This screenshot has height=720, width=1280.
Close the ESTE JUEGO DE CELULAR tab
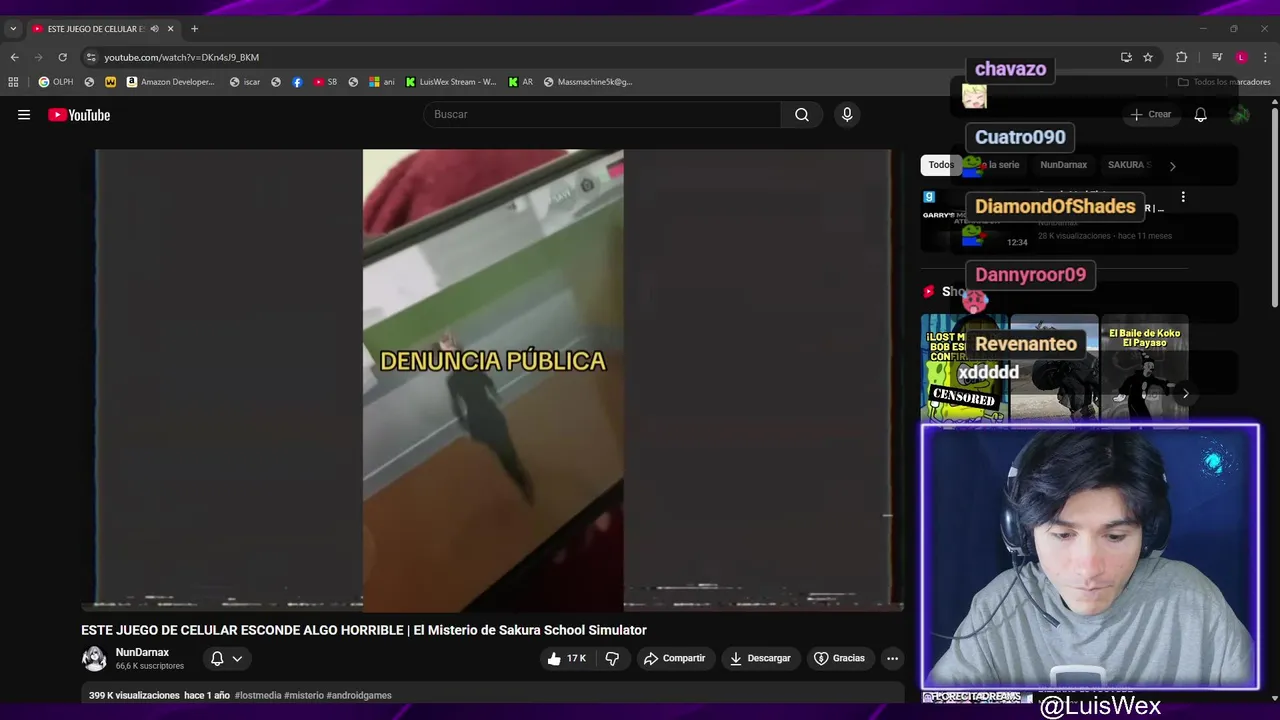click(171, 29)
